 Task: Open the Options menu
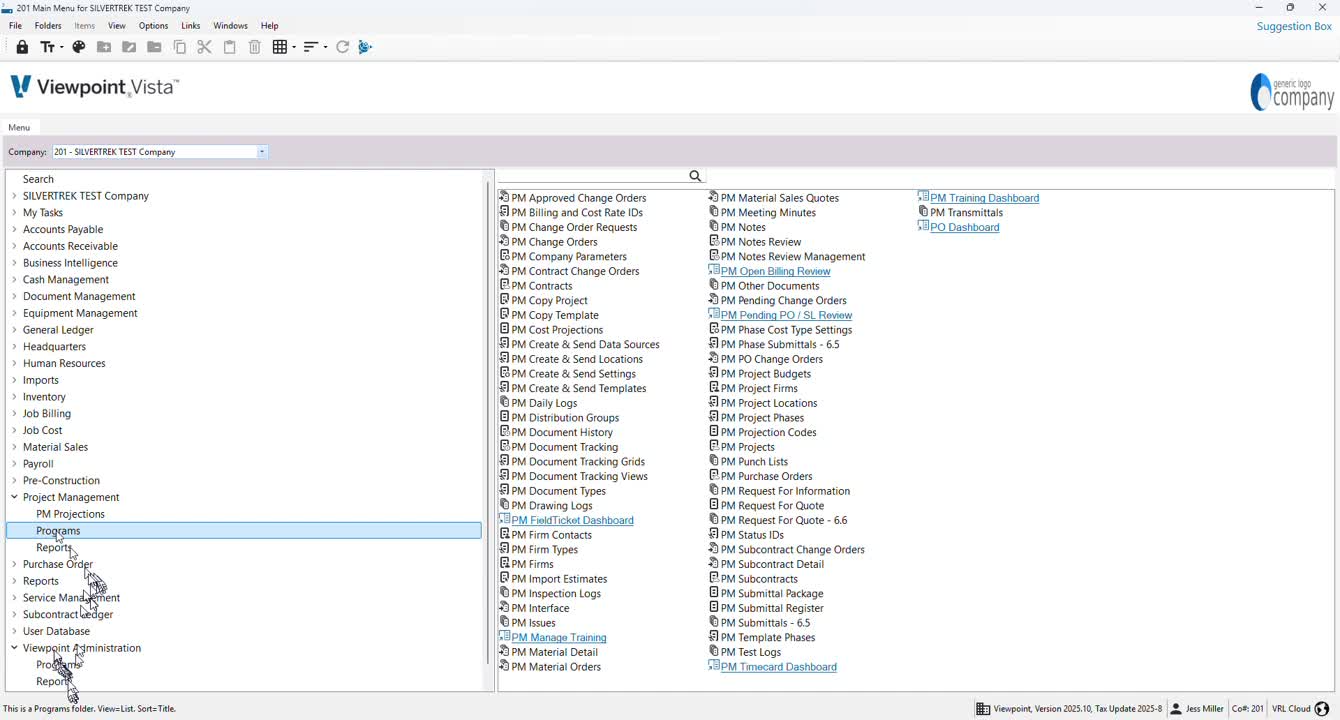click(153, 26)
